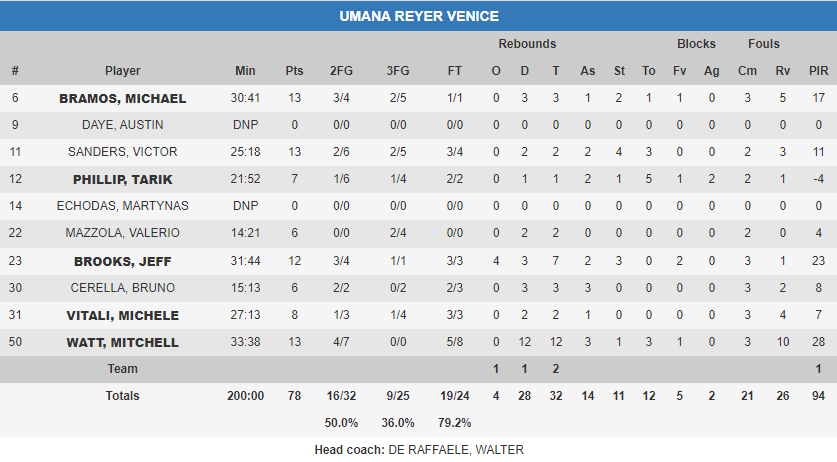
Task: Click Jeff Brooks player link
Action: pyautogui.click(x=123, y=261)
